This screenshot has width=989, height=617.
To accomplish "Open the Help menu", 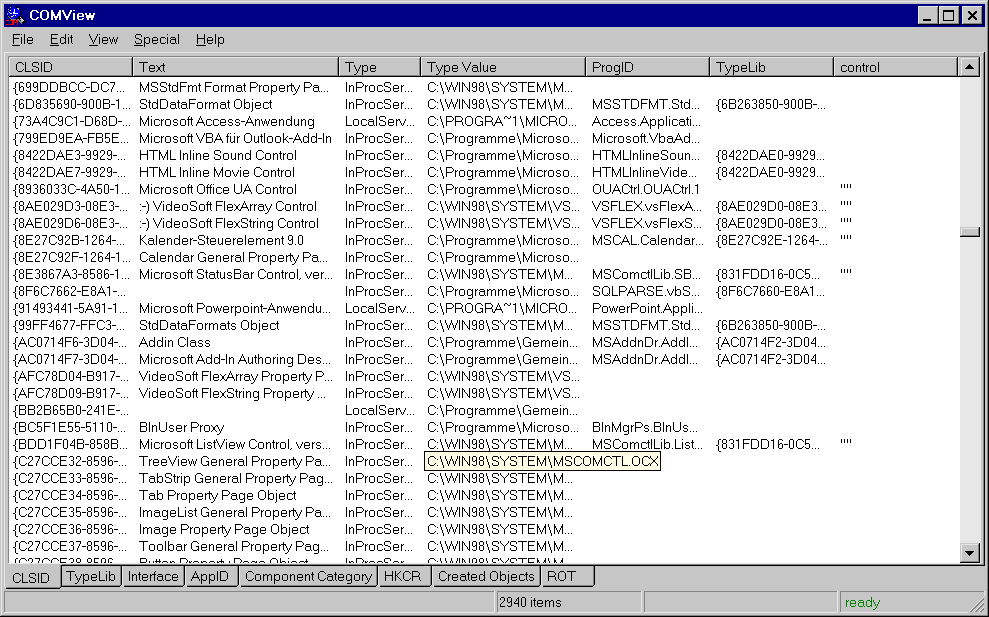I will click(x=210, y=40).
